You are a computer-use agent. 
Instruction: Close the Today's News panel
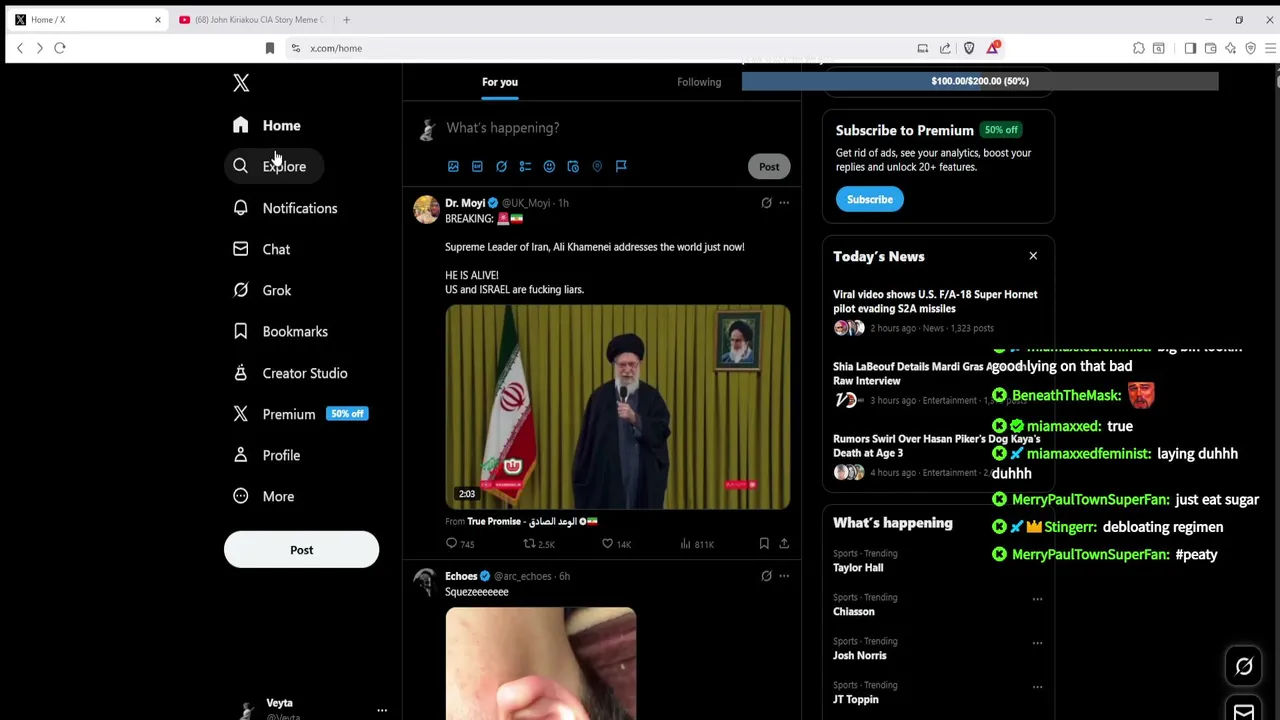tap(1033, 256)
